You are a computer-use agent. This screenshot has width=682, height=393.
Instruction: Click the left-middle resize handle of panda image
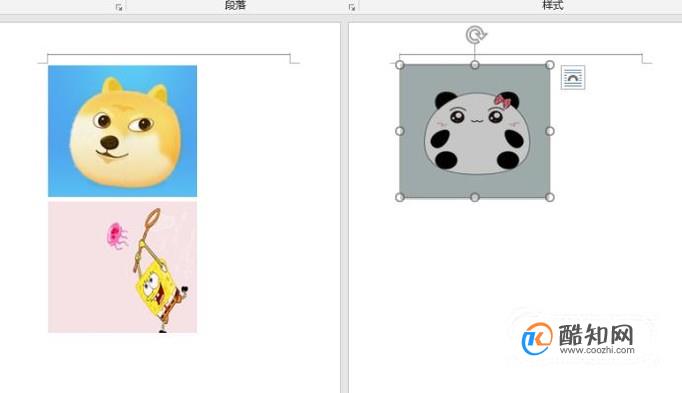400,131
